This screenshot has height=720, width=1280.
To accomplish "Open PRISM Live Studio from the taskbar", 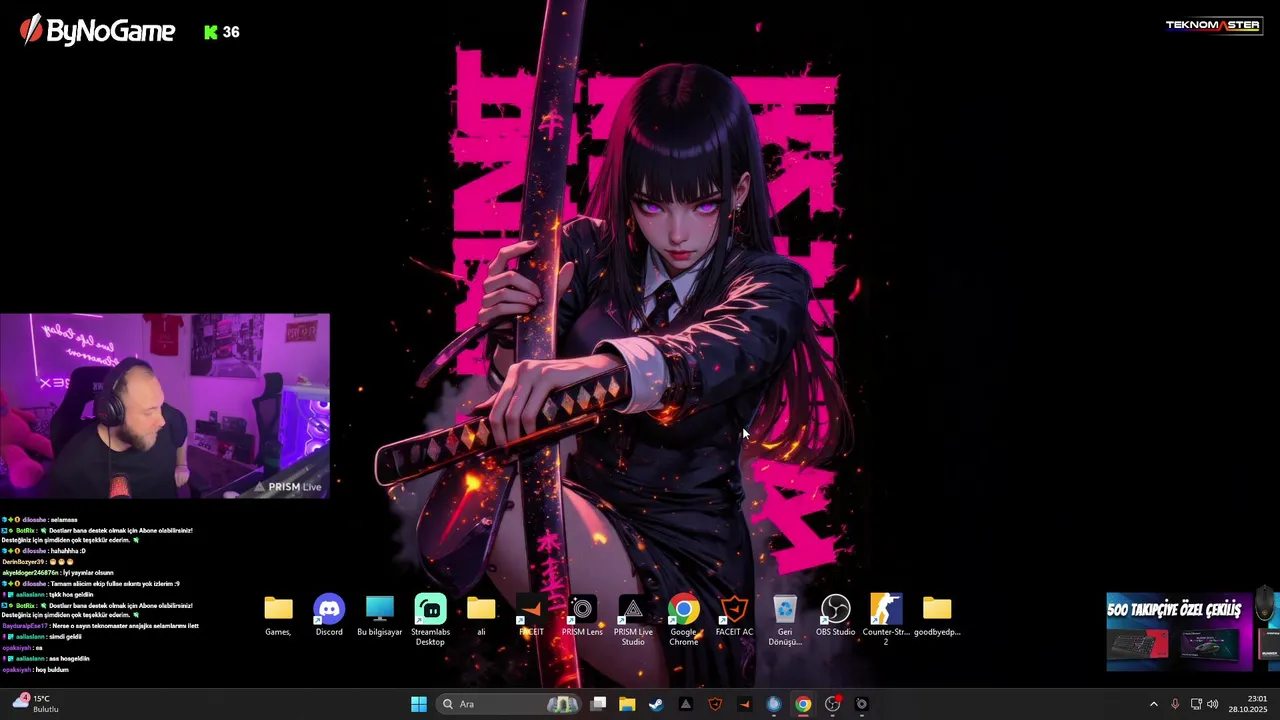I will coord(686,704).
